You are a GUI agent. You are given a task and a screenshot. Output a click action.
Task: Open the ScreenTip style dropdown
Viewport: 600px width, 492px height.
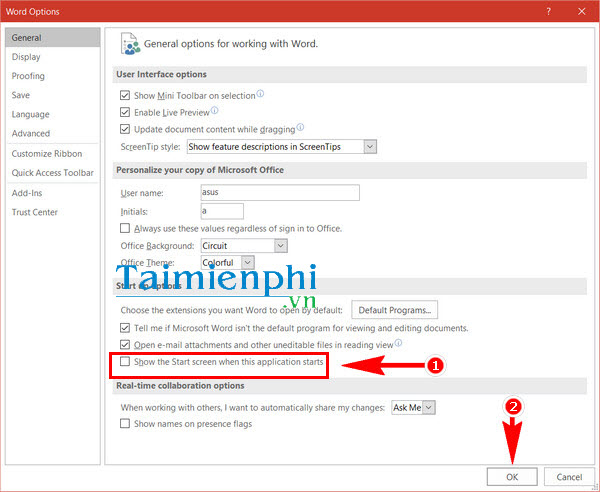(x=370, y=147)
